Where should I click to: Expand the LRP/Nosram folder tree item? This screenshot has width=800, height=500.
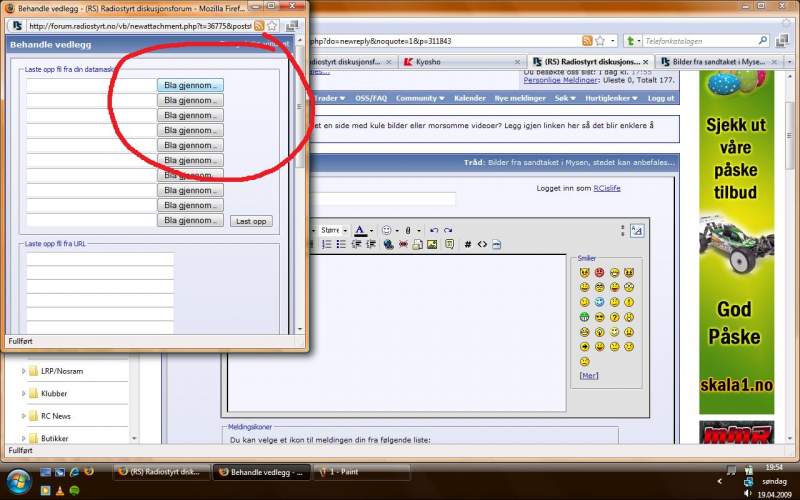point(24,371)
